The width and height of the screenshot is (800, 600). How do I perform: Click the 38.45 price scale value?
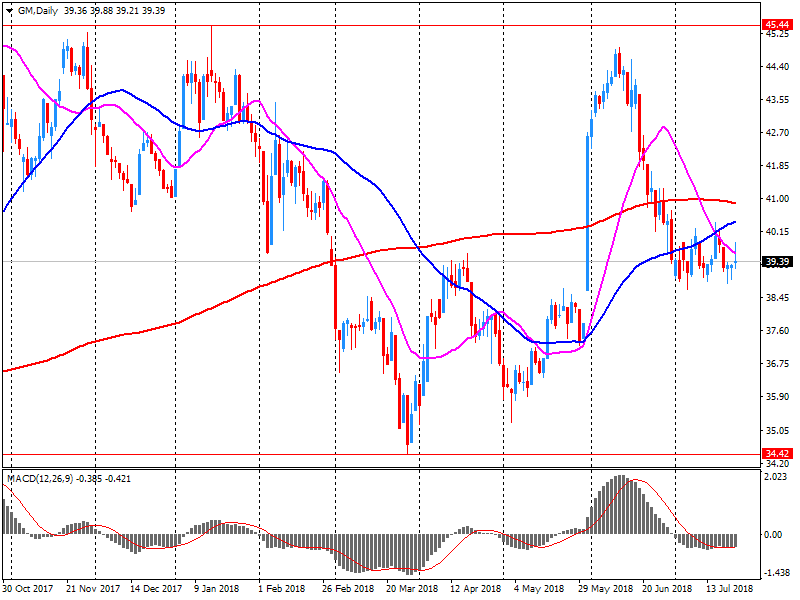coord(777,297)
